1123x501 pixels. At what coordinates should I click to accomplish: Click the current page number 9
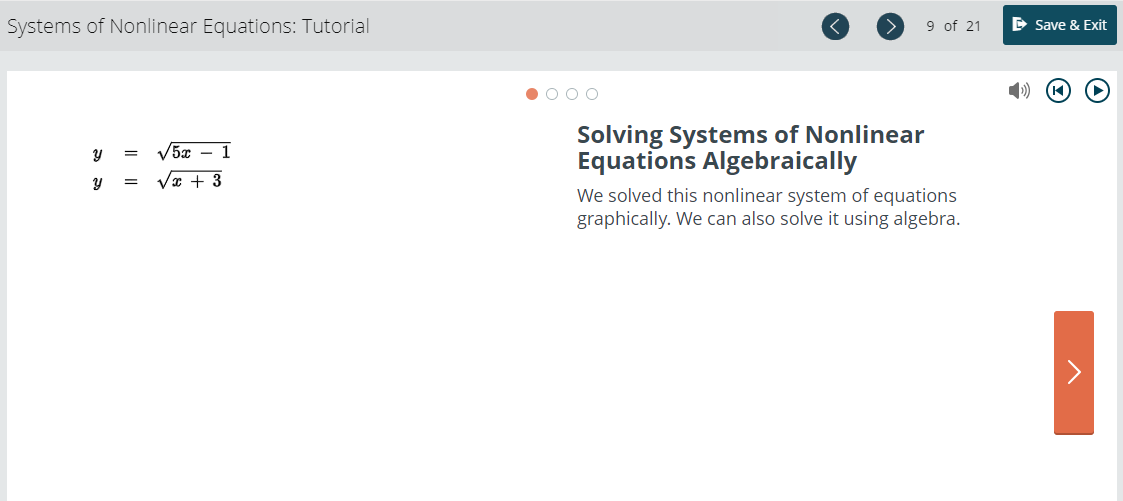click(930, 26)
